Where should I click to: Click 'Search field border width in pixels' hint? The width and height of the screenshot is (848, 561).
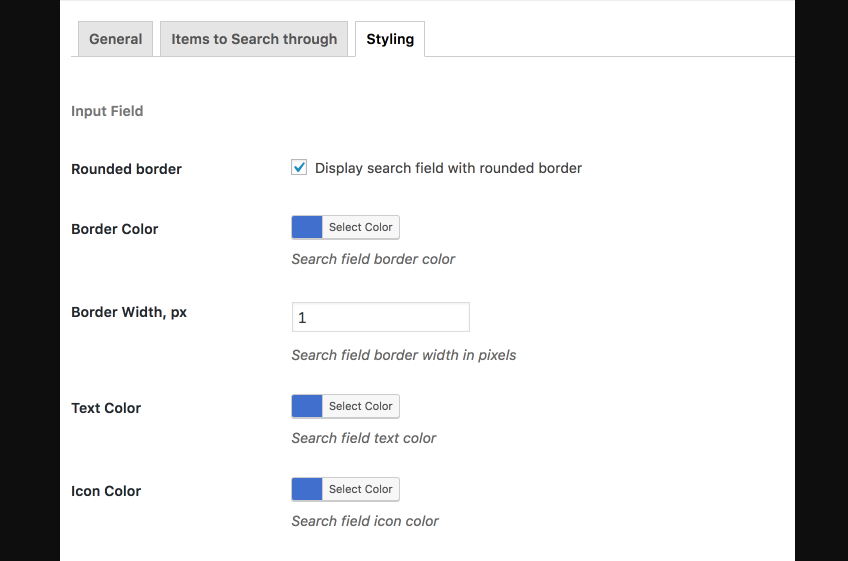click(x=404, y=355)
